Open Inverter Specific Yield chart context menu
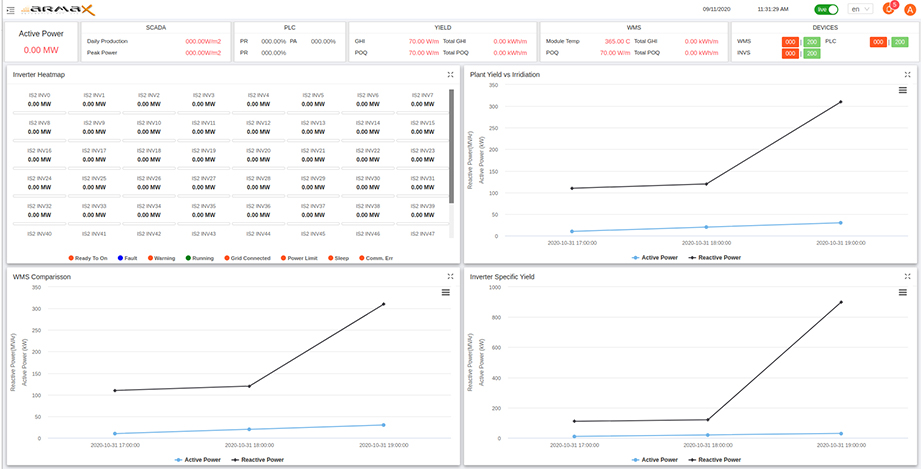This screenshot has height=469, width=924. [x=902, y=292]
